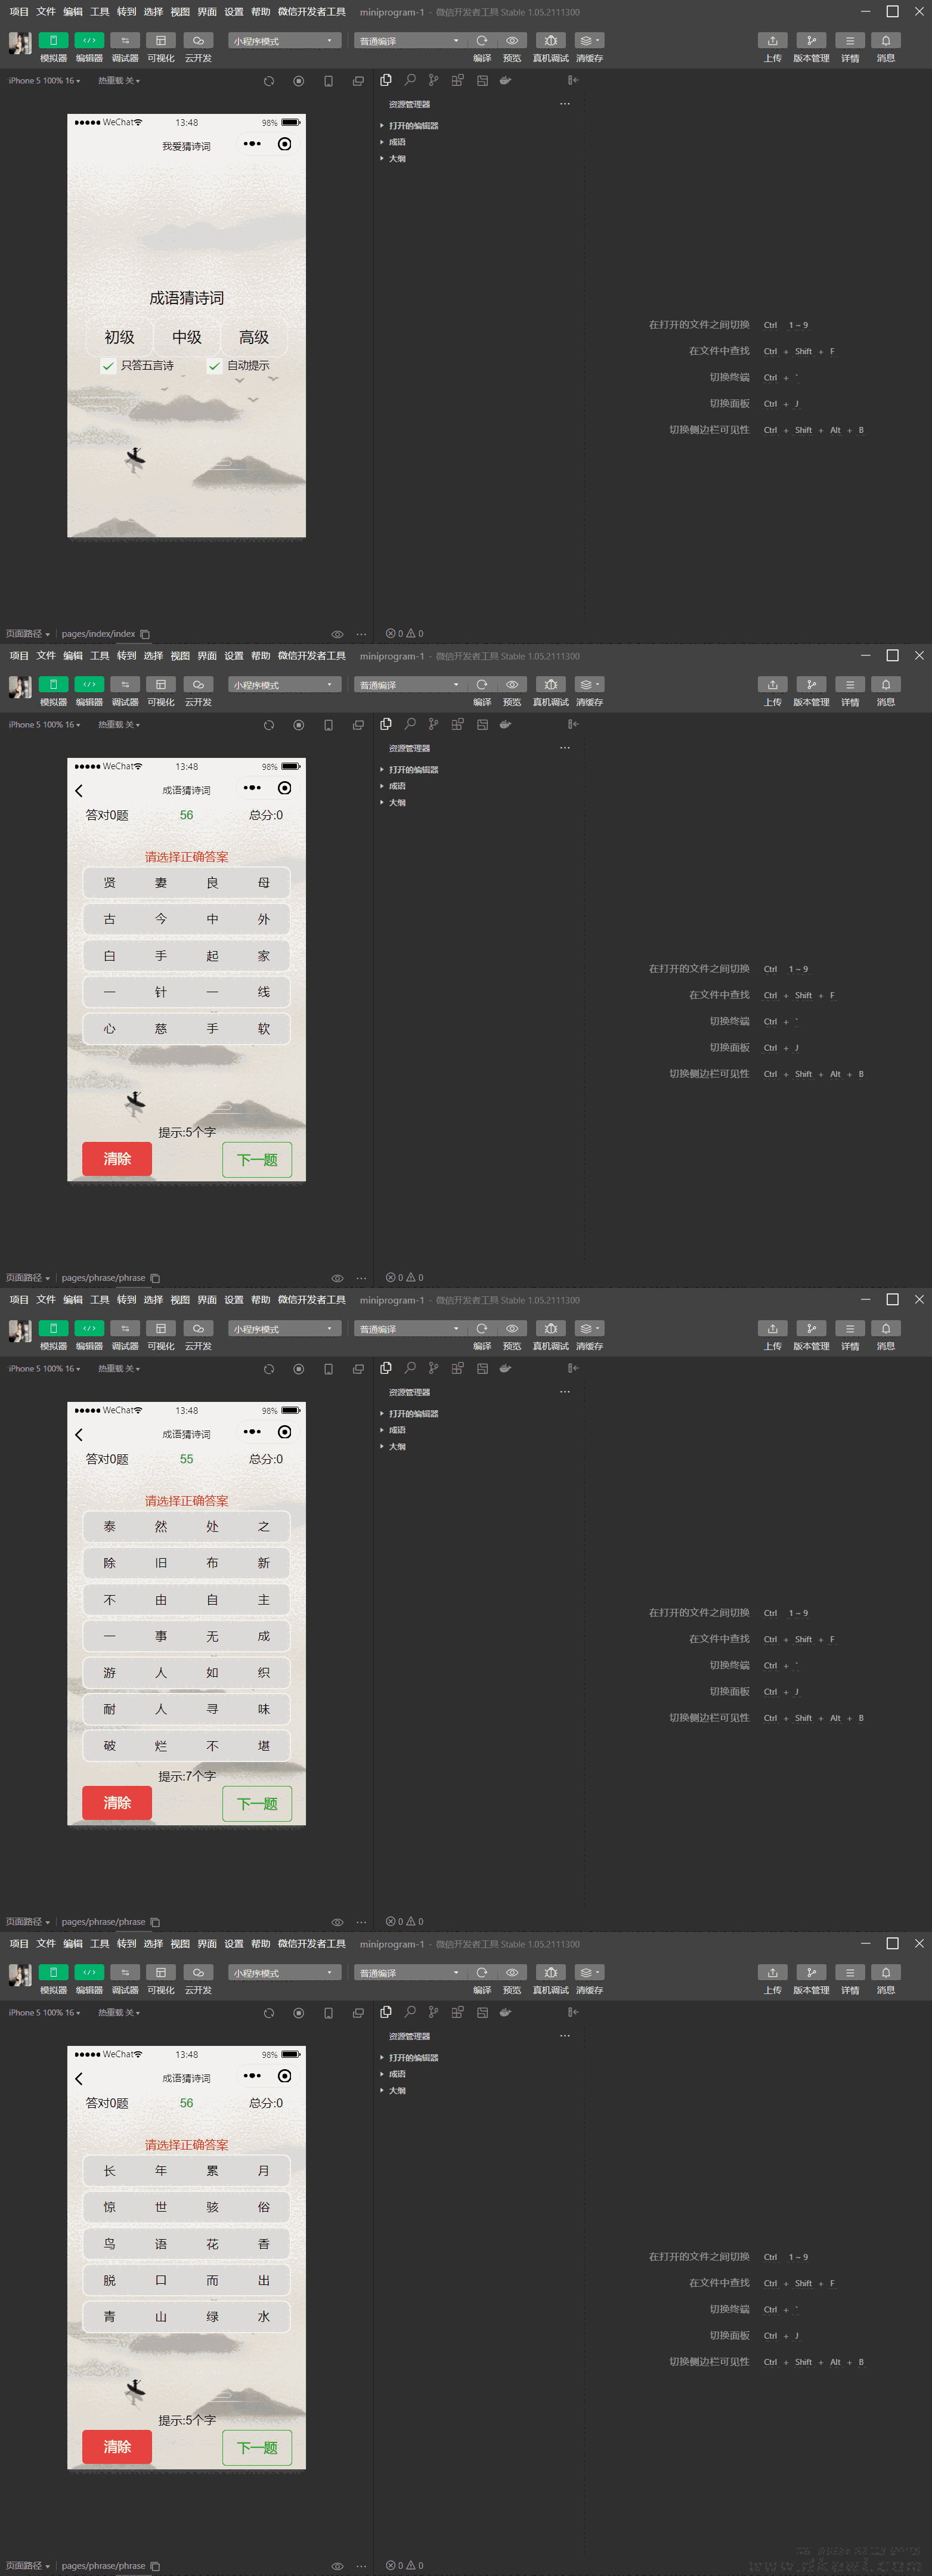Select the 鸟语花香 answer row
Image resolution: width=932 pixels, height=2576 pixels.
coord(187,2244)
